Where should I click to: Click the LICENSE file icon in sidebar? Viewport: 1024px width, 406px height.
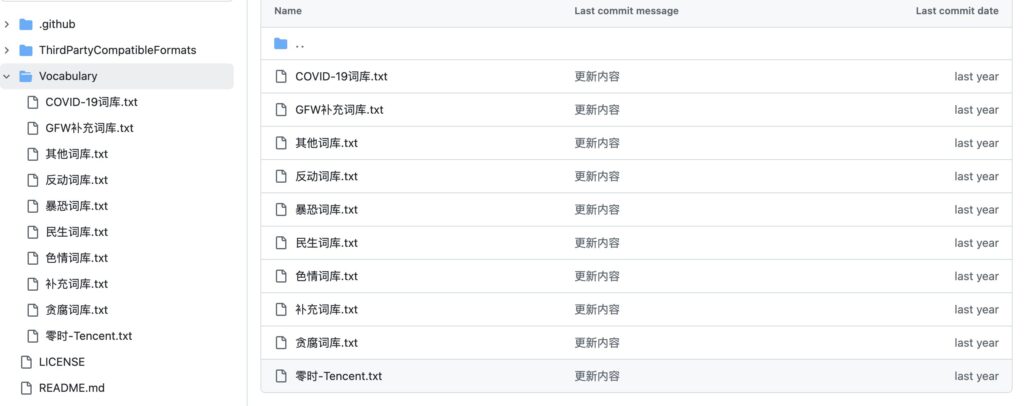pyautogui.click(x=26, y=362)
